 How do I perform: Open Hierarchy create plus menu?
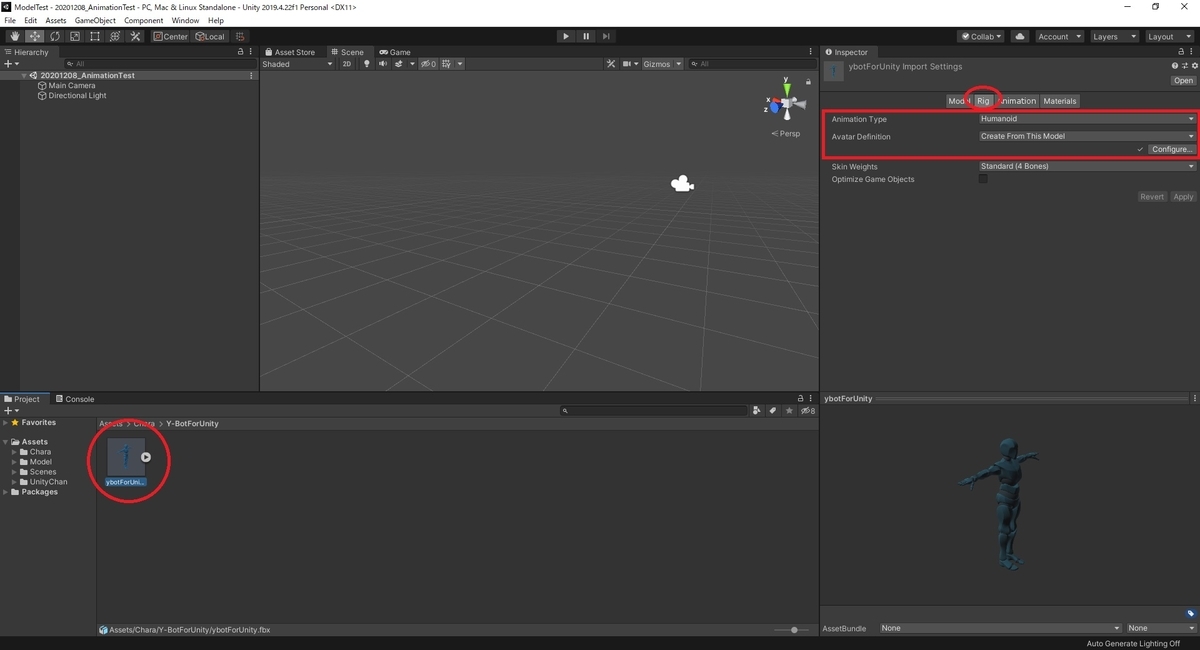[x=10, y=64]
